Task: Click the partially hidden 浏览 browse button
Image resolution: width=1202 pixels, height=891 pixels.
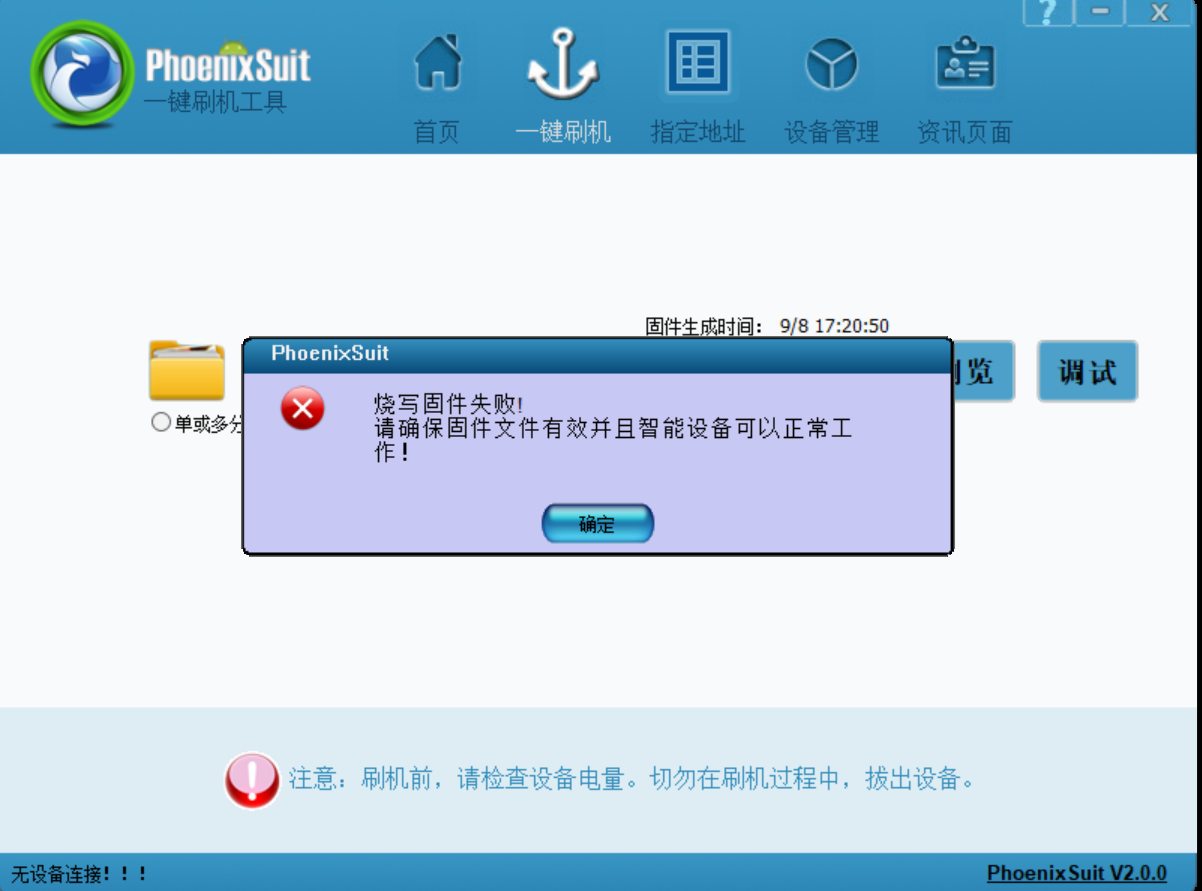Action: pyautogui.click(x=983, y=372)
